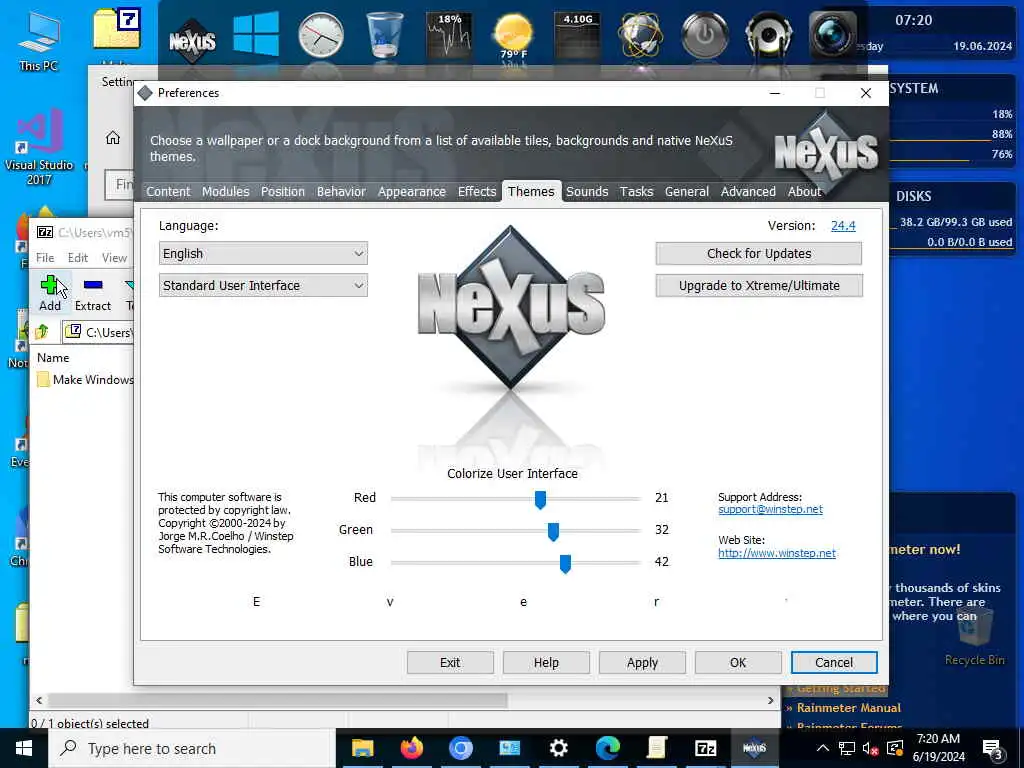Click the Green colorize slider handle
The height and width of the screenshot is (768, 1024).
coord(553,532)
